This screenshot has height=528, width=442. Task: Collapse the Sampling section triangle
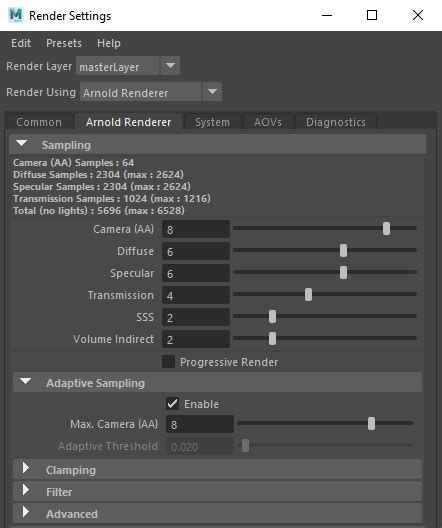coord(22,143)
